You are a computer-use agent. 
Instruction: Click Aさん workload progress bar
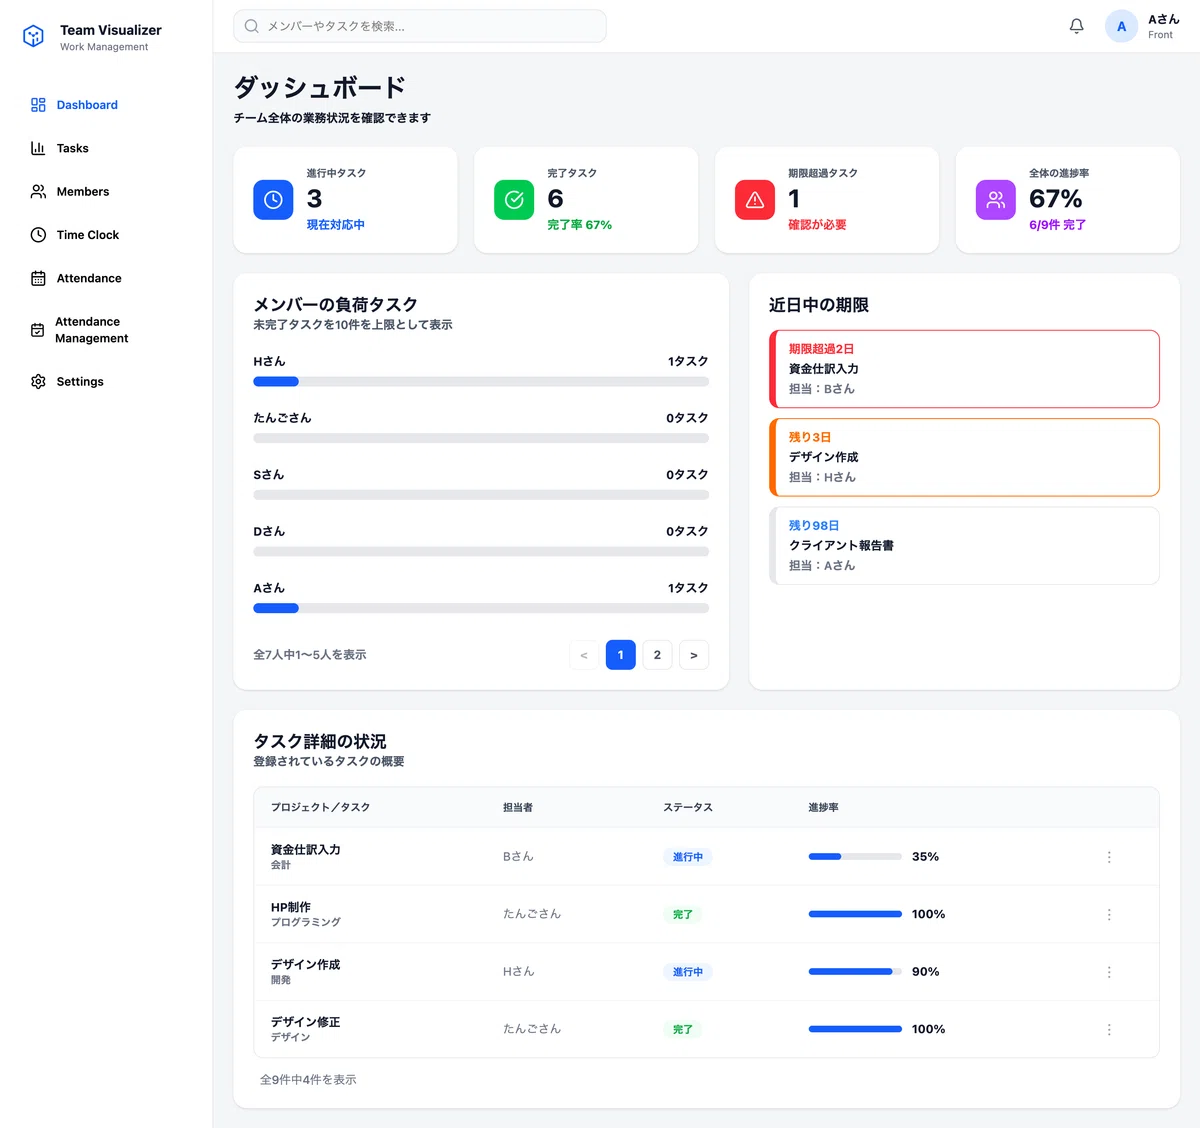coord(481,608)
